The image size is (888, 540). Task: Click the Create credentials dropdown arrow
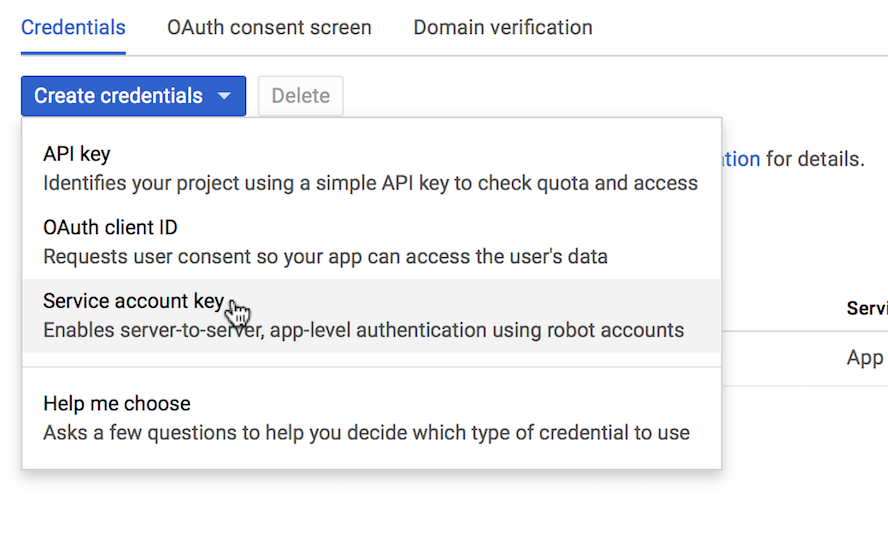[225, 97]
